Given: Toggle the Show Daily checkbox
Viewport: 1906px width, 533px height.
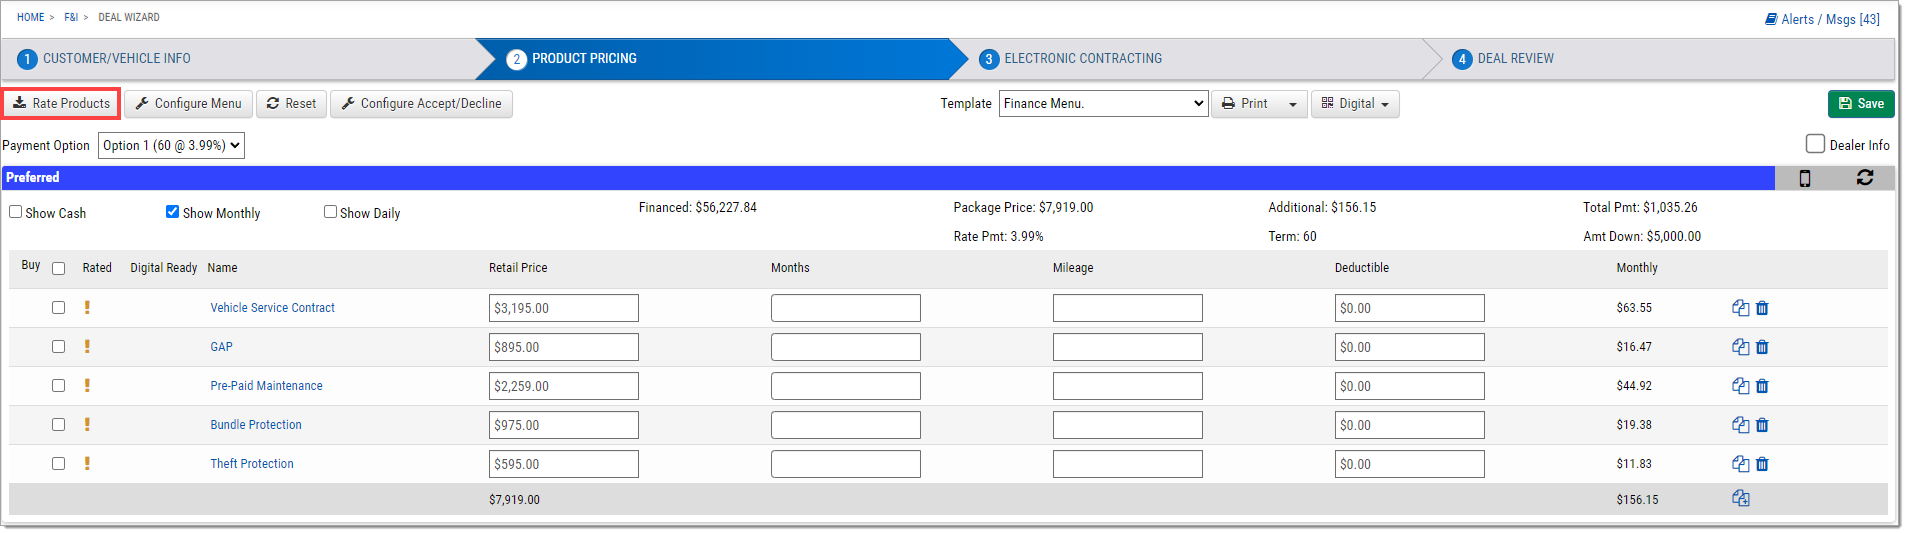Looking at the screenshot, I should coord(330,212).
